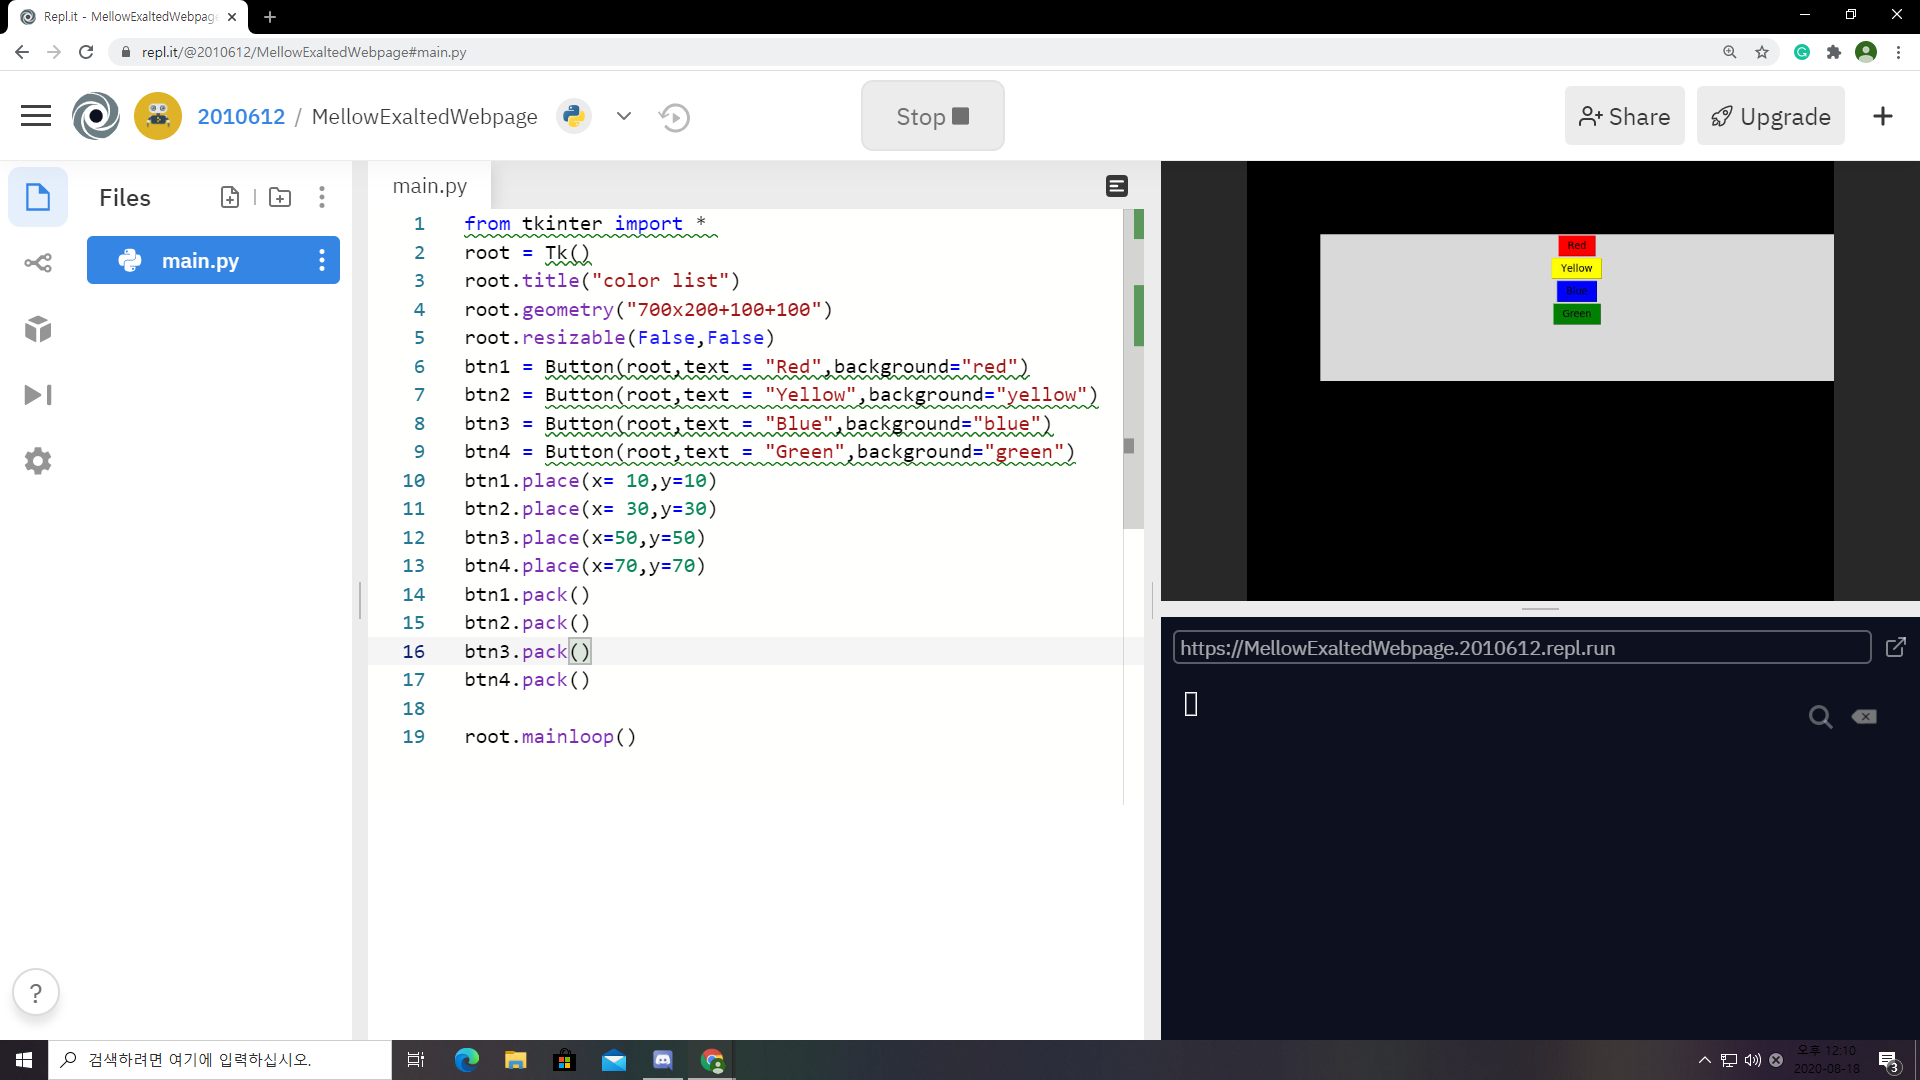Clear the console output
This screenshot has height=1080, width=1920.
[x=1864, y=717]
